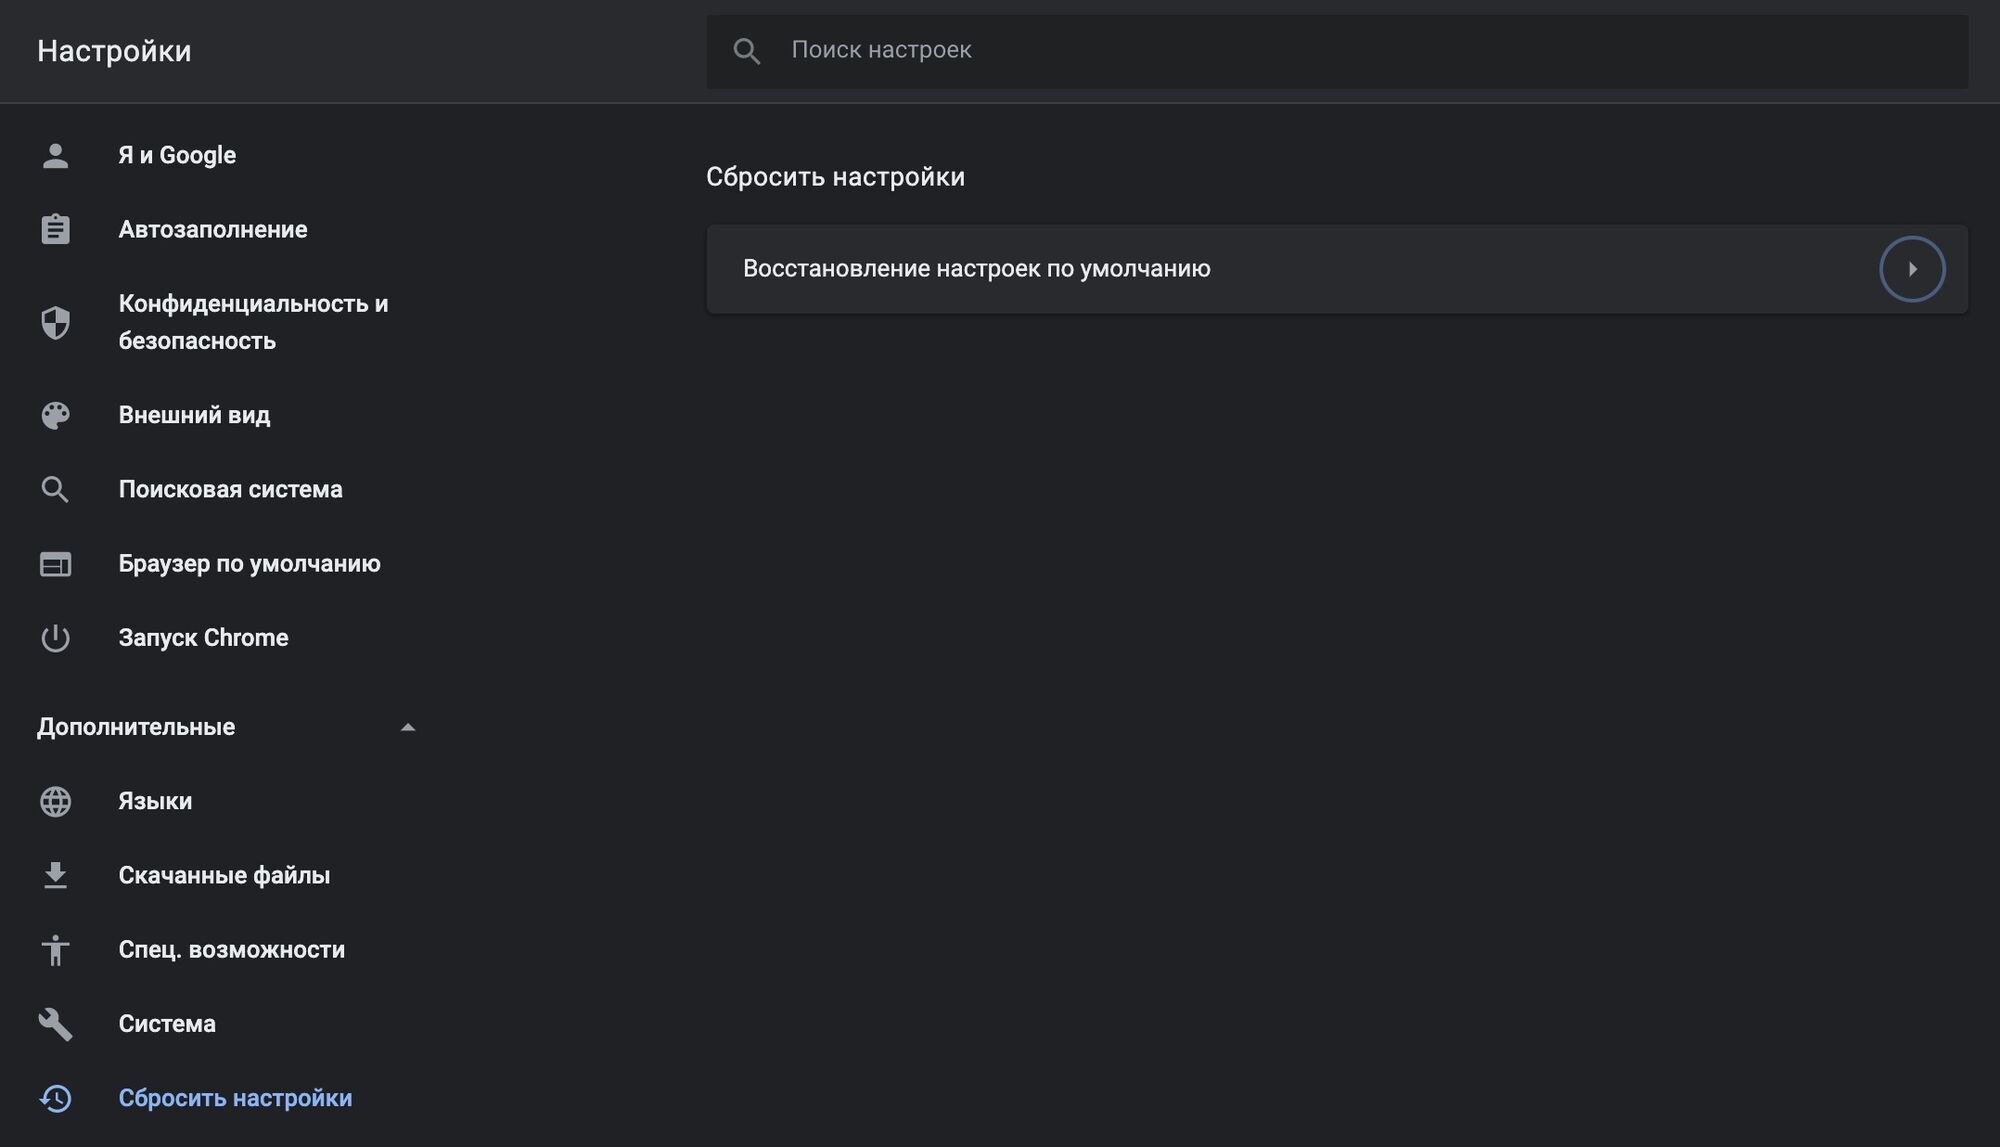The image size is (2000, 1147).
Task: Select Спец. возможности in sidebar
Action: tap(231, 950)
